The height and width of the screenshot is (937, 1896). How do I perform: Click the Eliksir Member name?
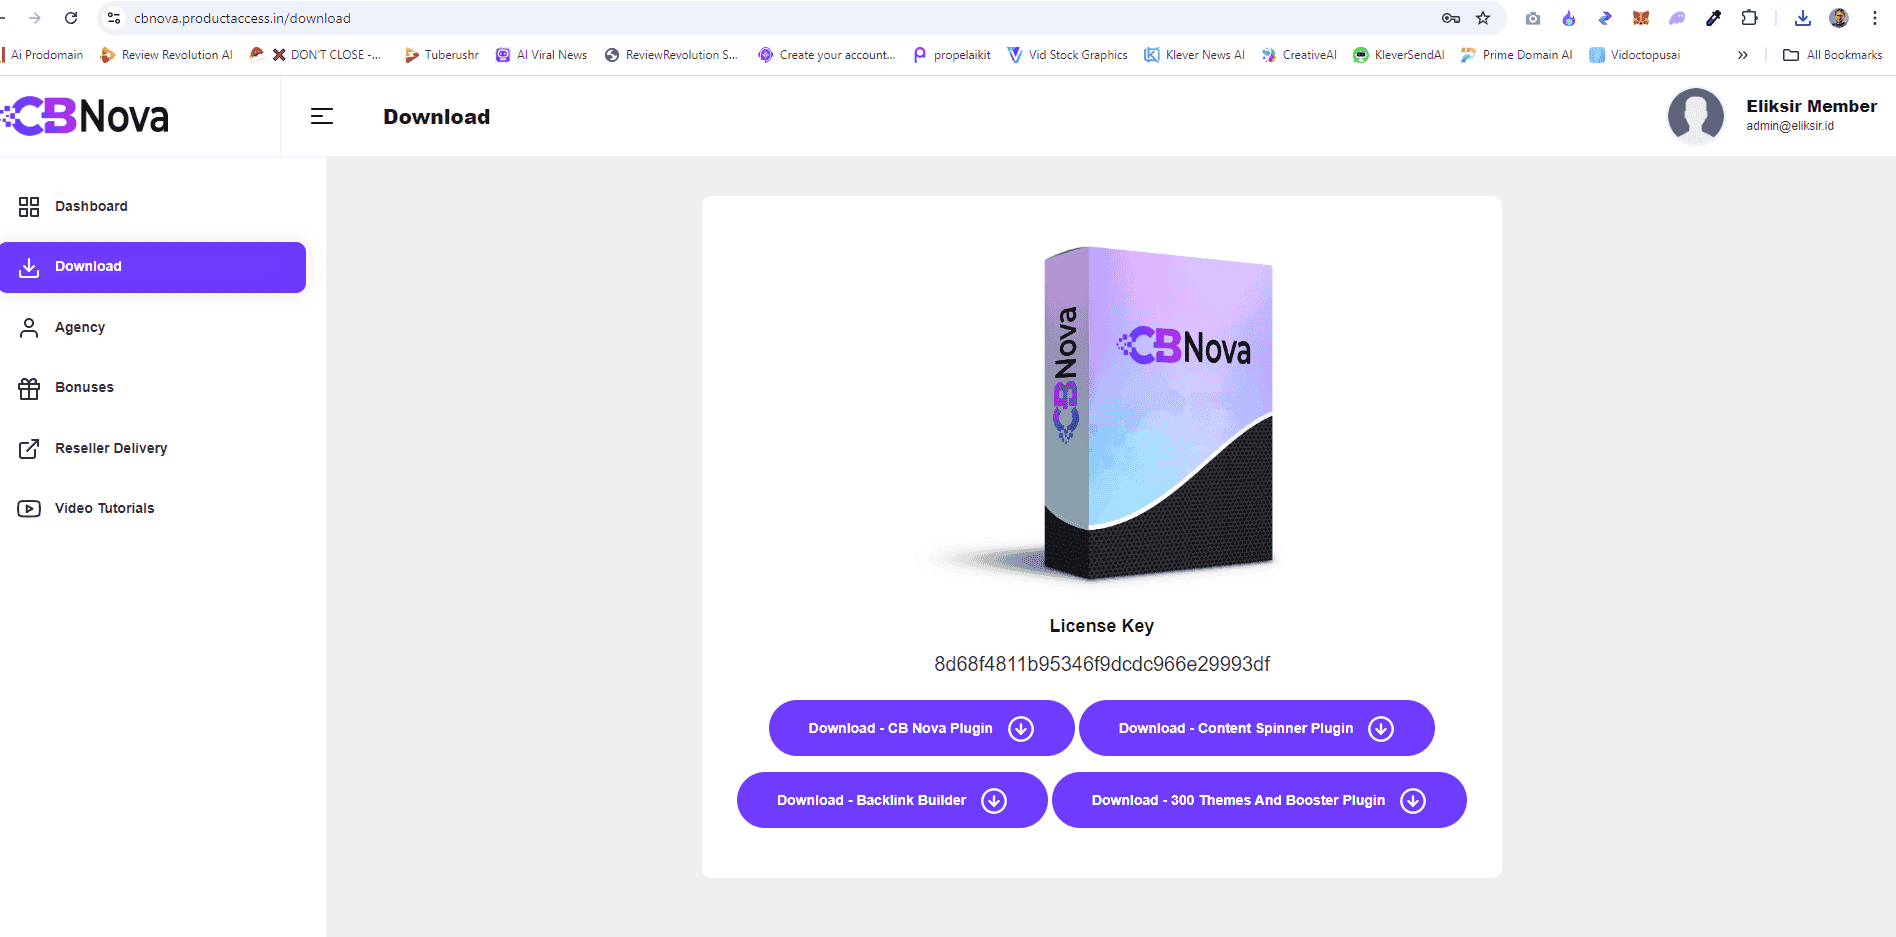click(1811, 106)
